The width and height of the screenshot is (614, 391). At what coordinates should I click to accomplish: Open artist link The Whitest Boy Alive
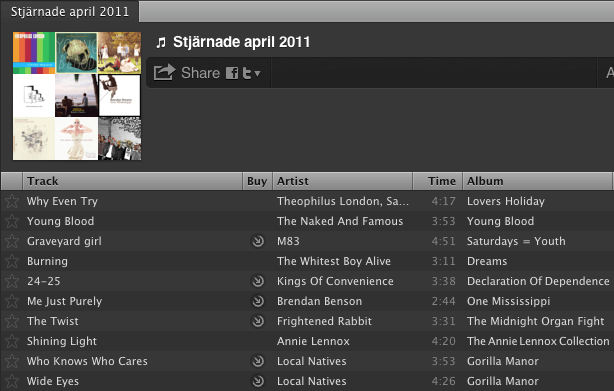click(x=334, y=261)
